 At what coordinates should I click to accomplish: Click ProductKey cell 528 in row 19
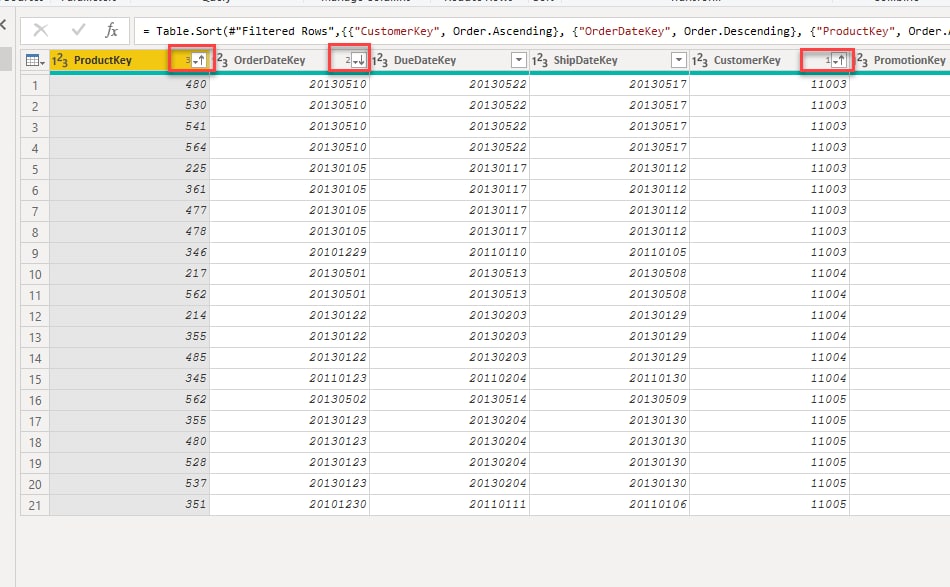[130, 462]
